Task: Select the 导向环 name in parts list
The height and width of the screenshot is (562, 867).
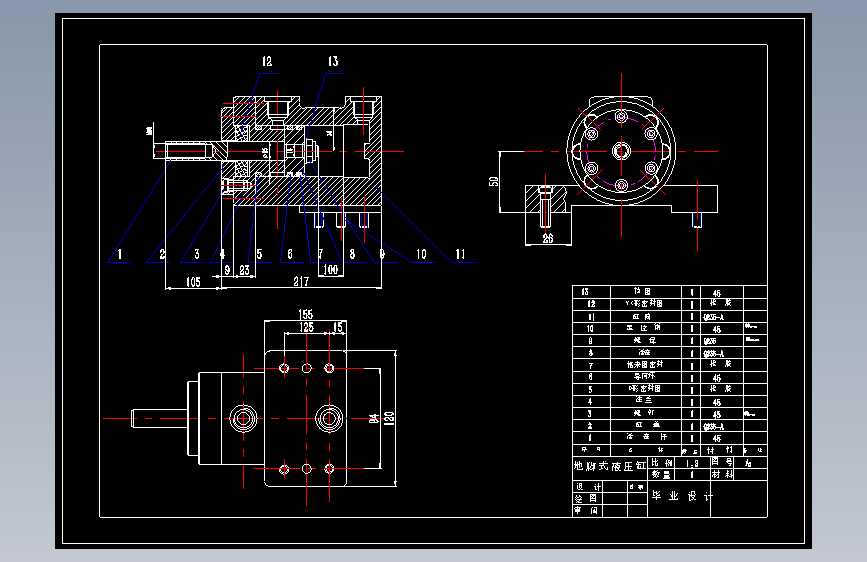Action: pos(644,376)
